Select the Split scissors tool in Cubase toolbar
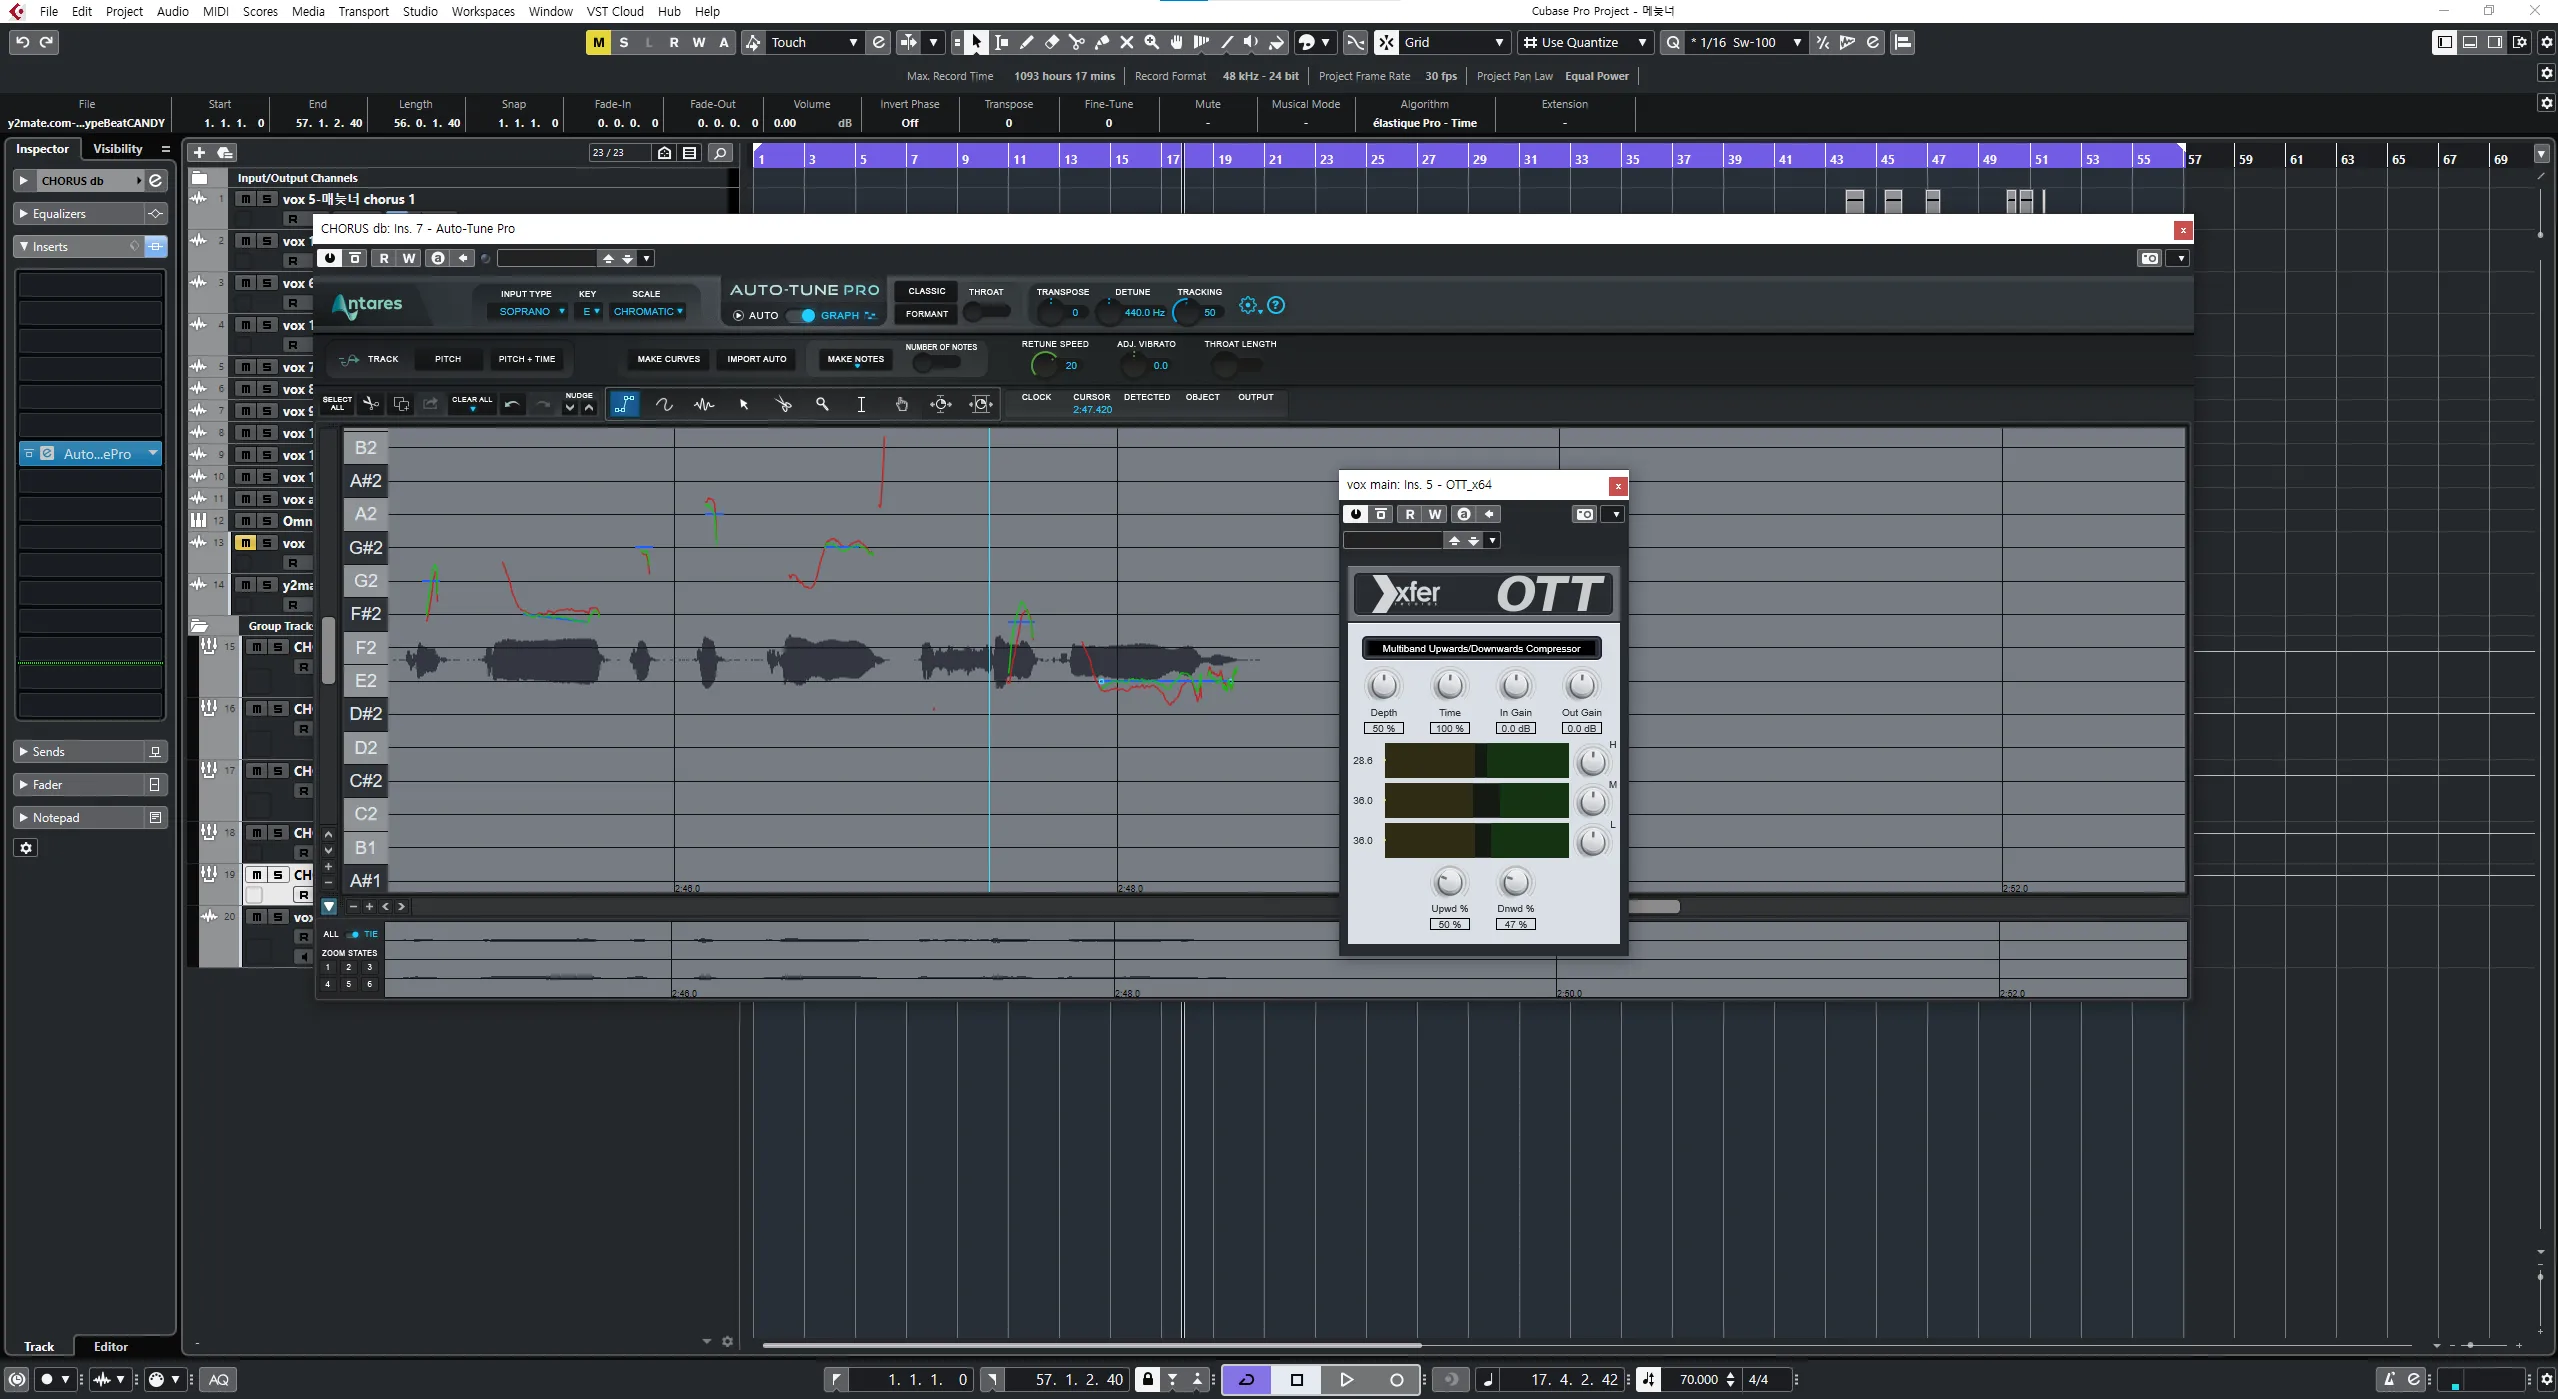The image size is (2558, 1399). click(1076, 42)
